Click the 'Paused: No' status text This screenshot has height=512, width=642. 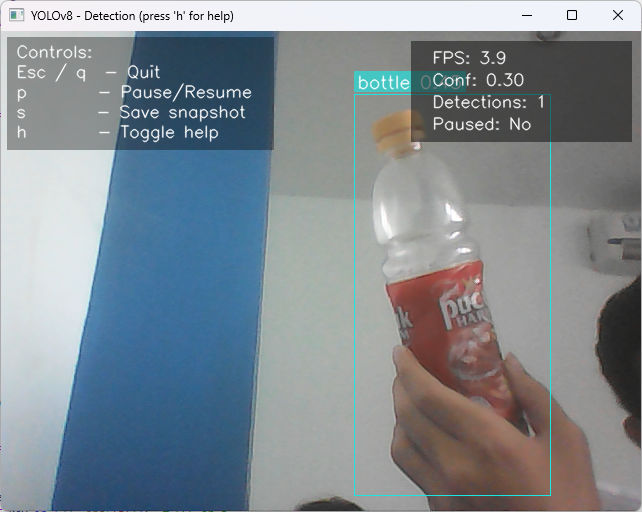click(482, 124)
